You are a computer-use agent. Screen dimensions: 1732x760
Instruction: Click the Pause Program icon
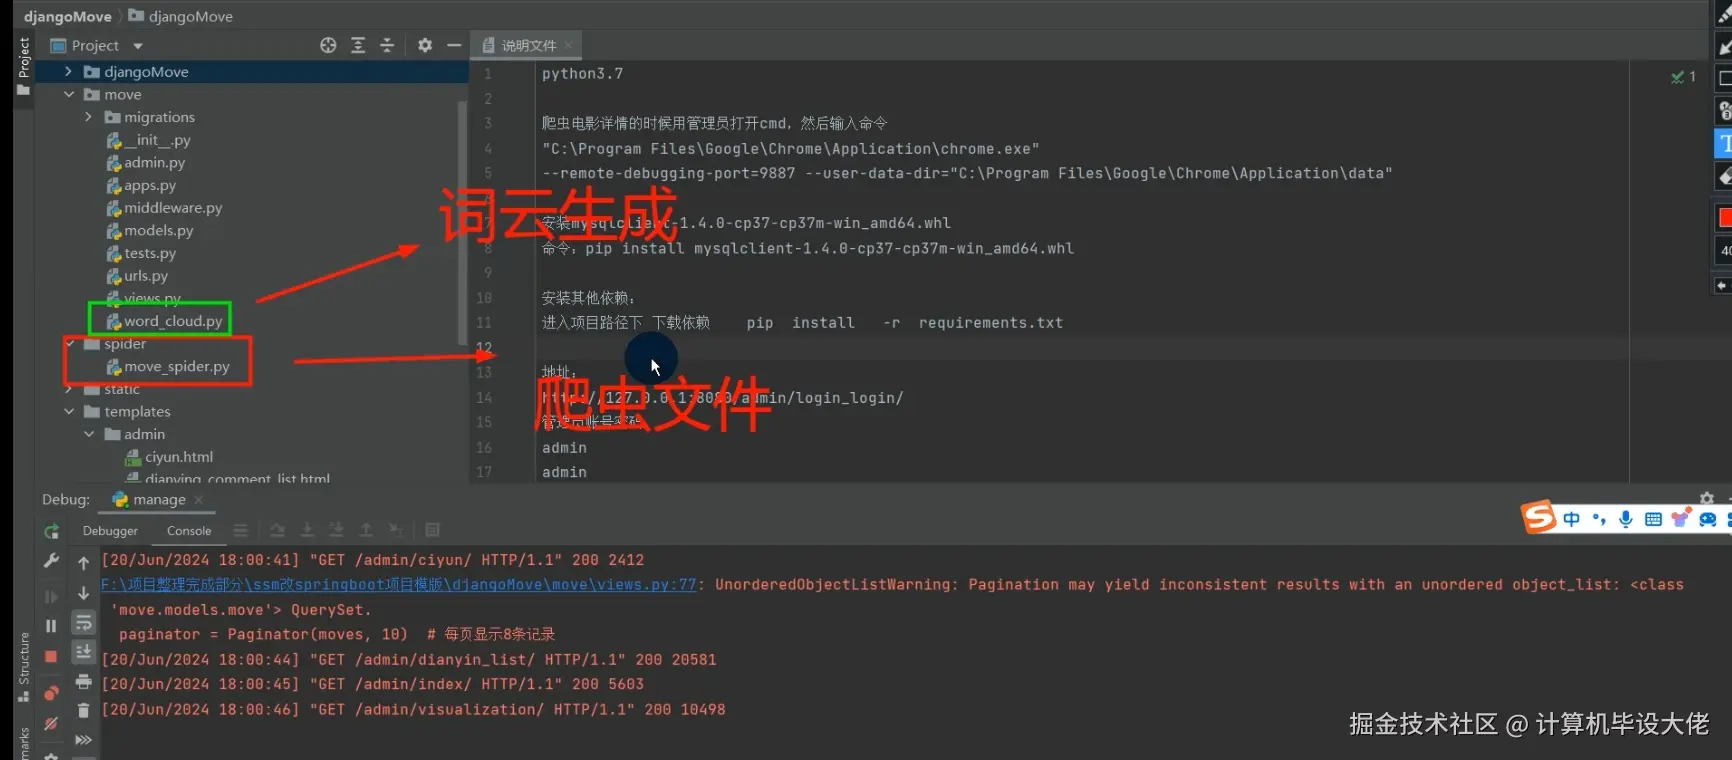coord(51,626)
